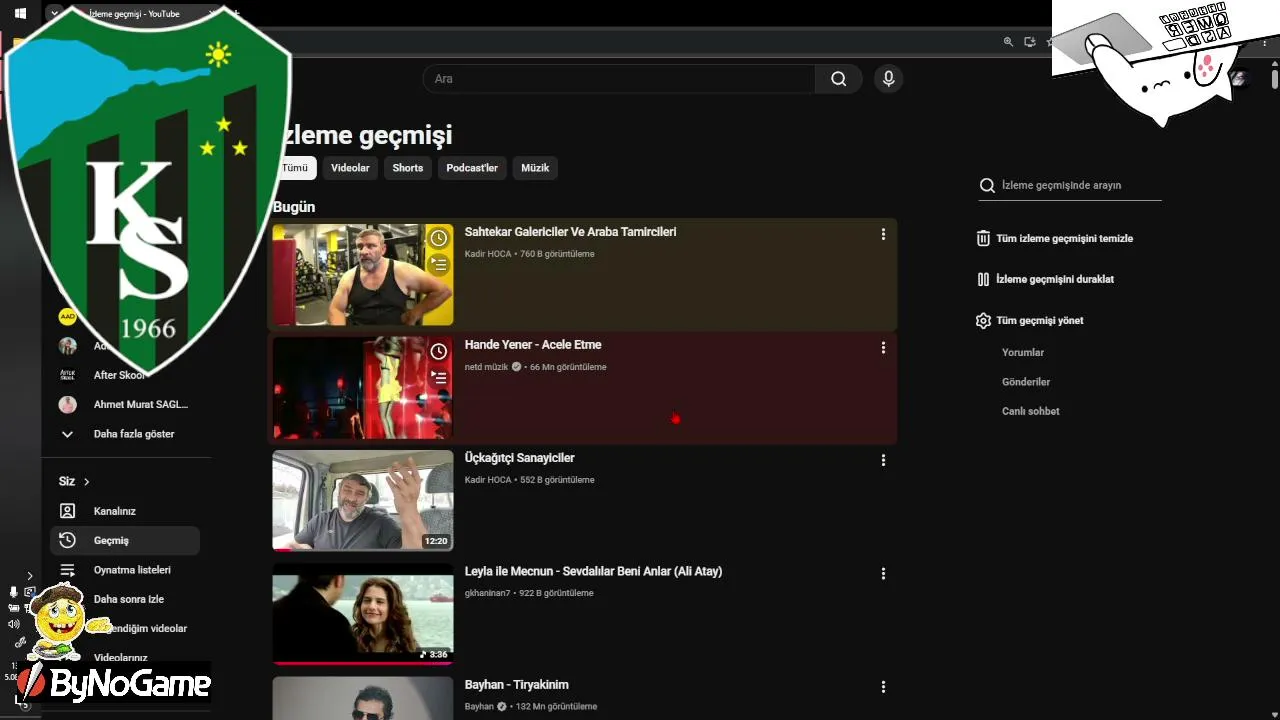Click 'Bayhan' channel name under Tiryakinim

click(479, 706)
